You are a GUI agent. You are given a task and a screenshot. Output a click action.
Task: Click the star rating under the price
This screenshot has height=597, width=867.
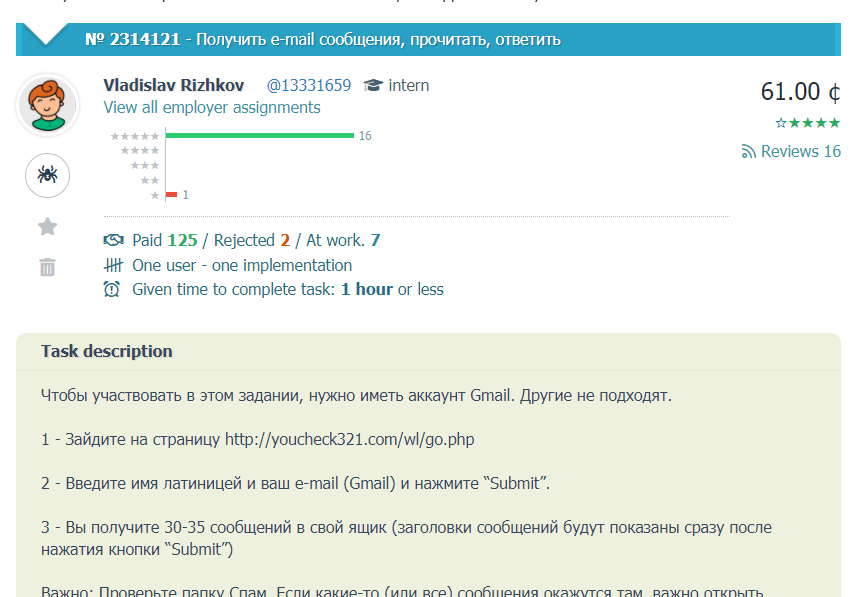(x=807, y=123)
